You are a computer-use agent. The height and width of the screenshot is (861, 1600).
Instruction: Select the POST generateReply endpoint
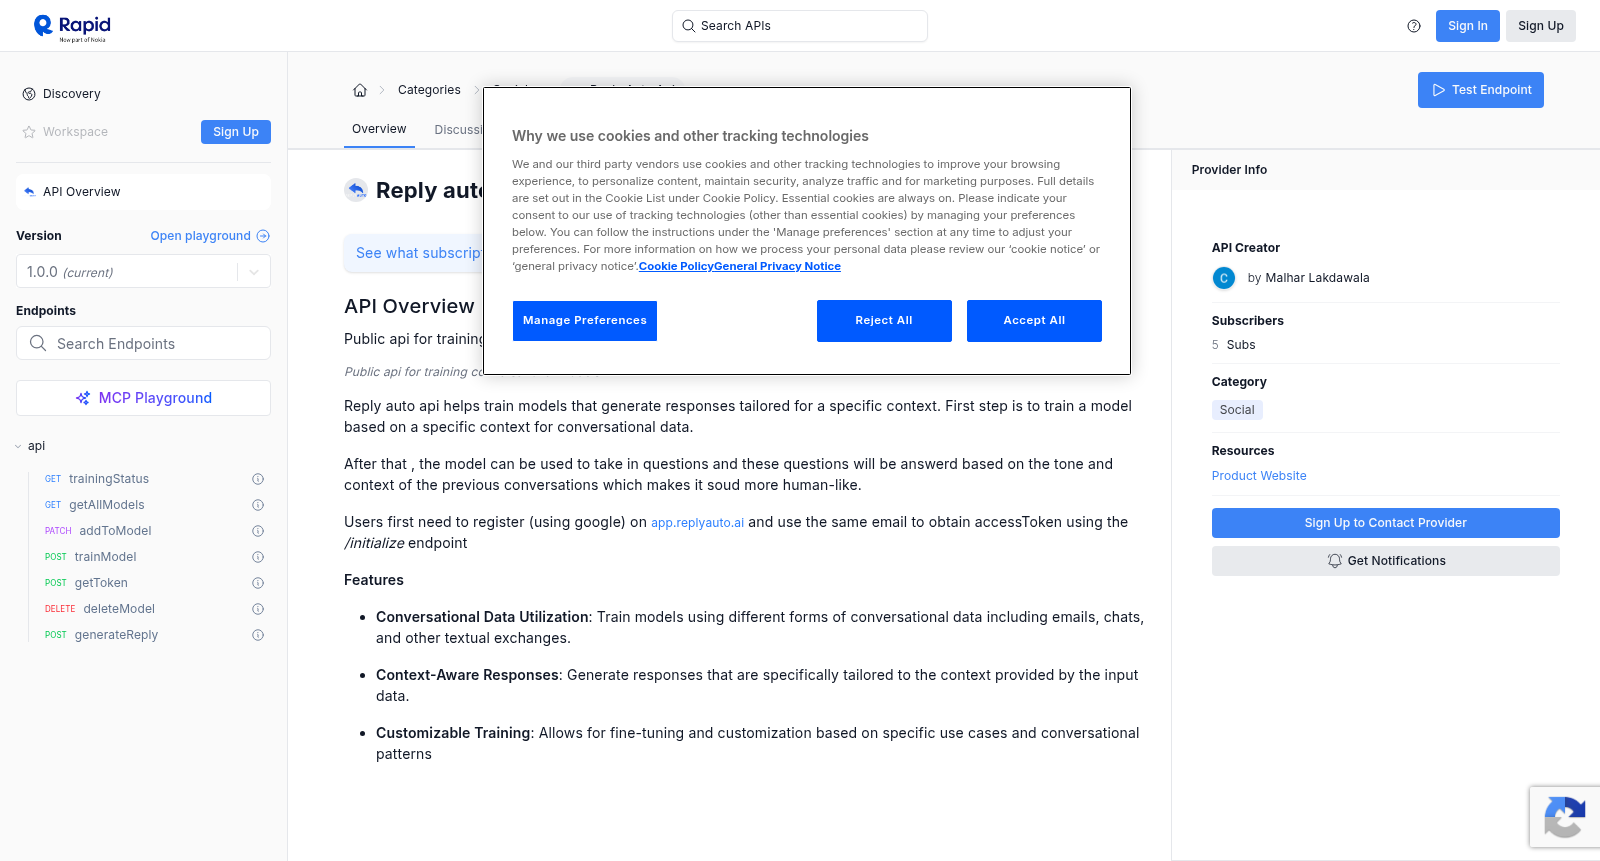click(x=101, y=635)
